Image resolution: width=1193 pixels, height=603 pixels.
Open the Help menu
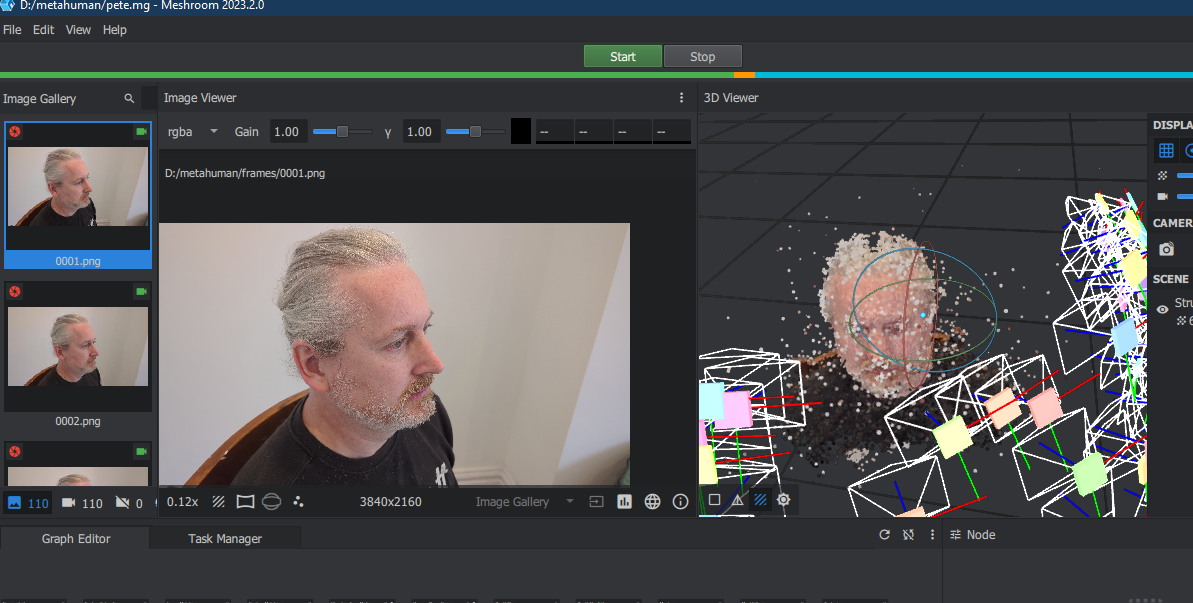click(115, 30)
